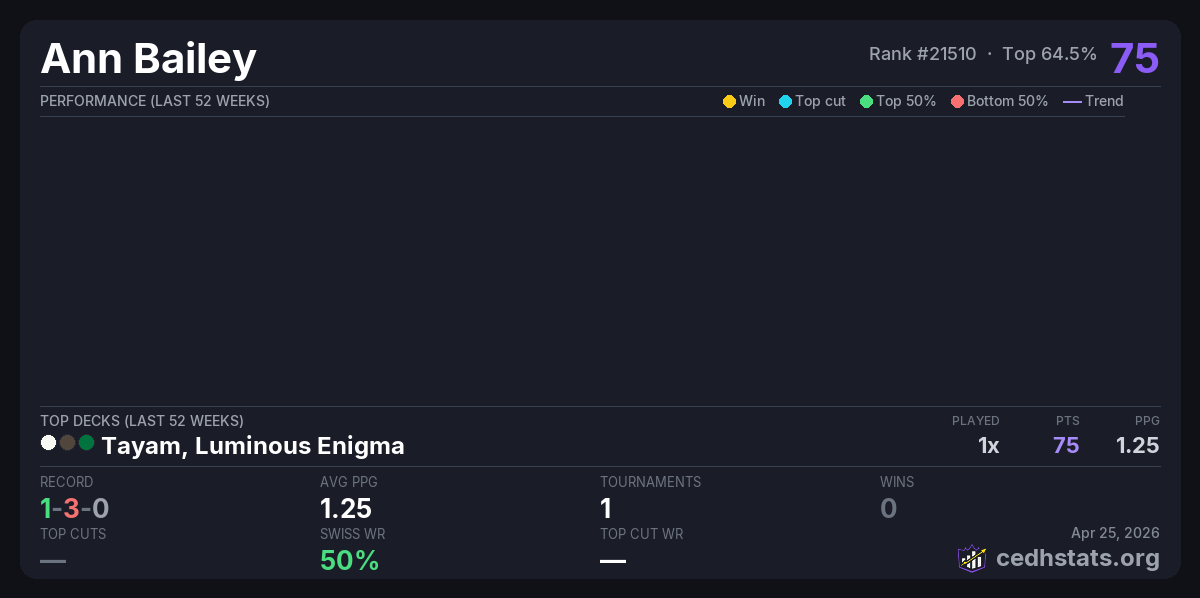The height and width of the screenshot is (598, 1200).
Task: Toggle the green Top 50% legend marker
Action: coord(866,101)
